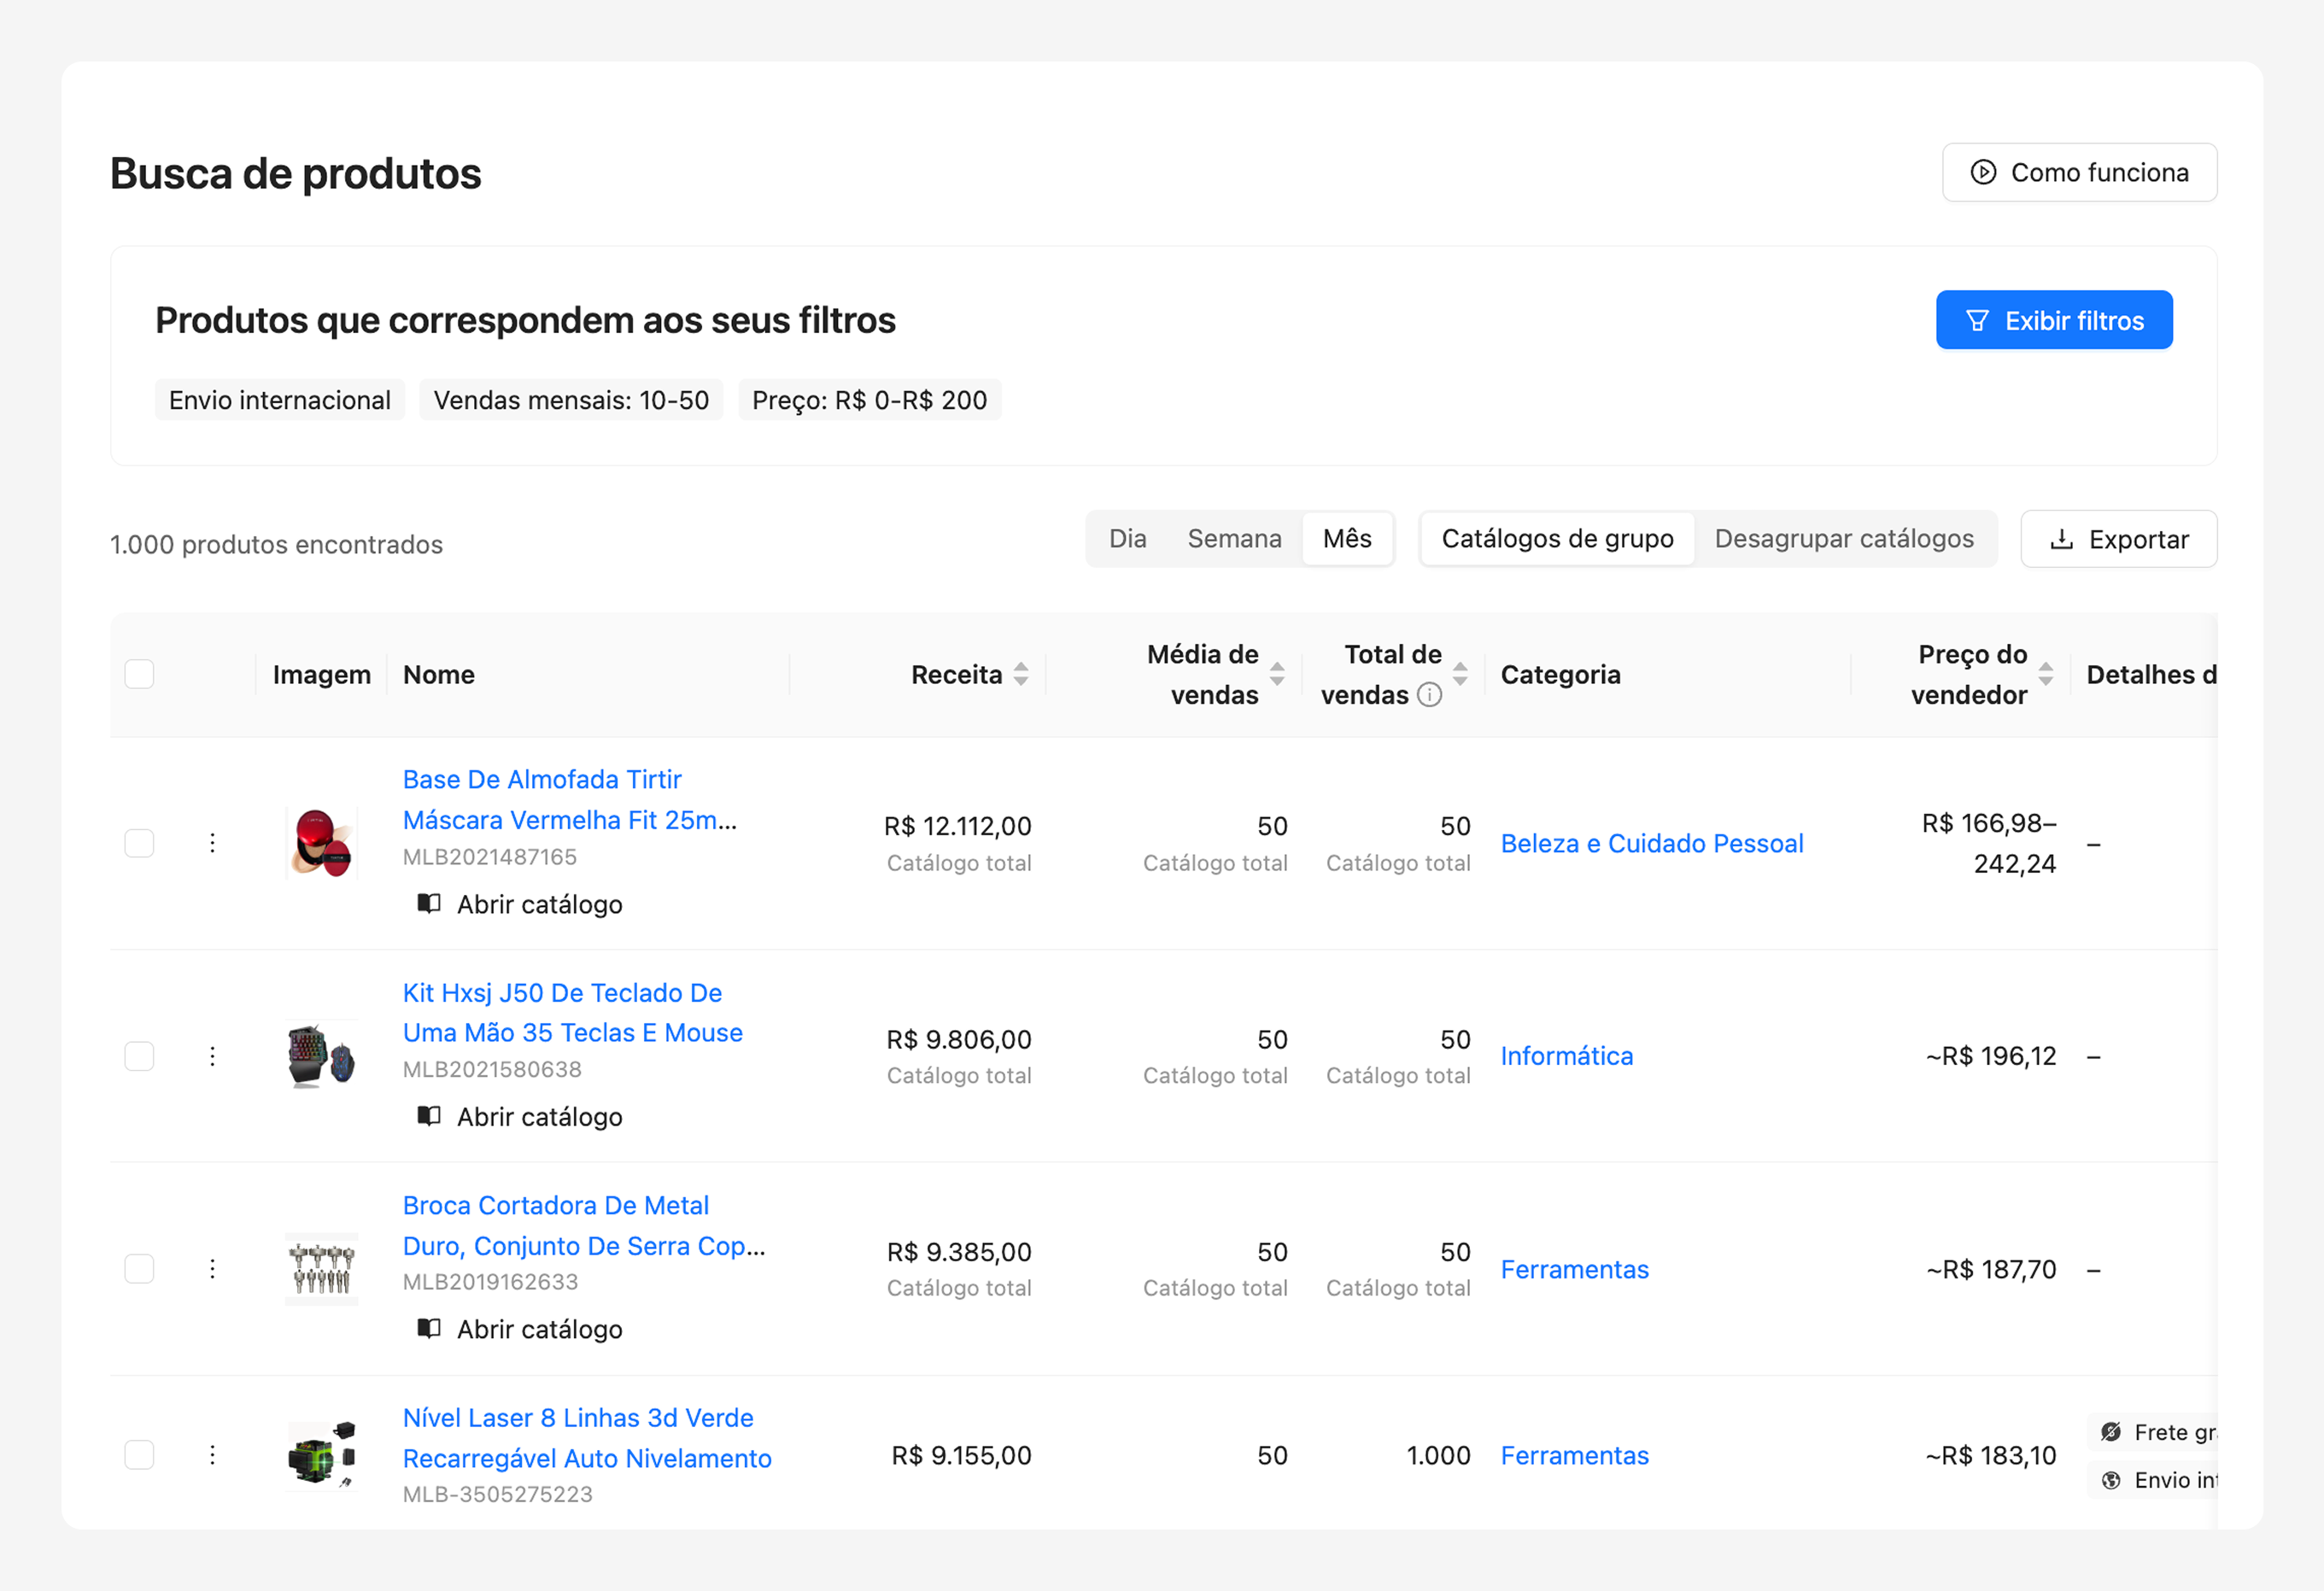Image resolution: width=2324 pixels, height=1591 pixels.
Task: Click the Vendas mensais: 10-50 filter tag
Action: pos(571,400)
